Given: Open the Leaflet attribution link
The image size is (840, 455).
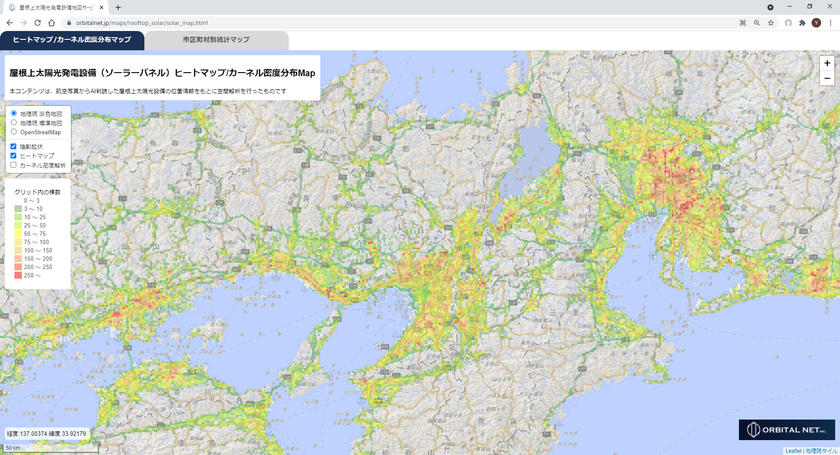Looking at the screenshot, I should [x=792, y=451].
